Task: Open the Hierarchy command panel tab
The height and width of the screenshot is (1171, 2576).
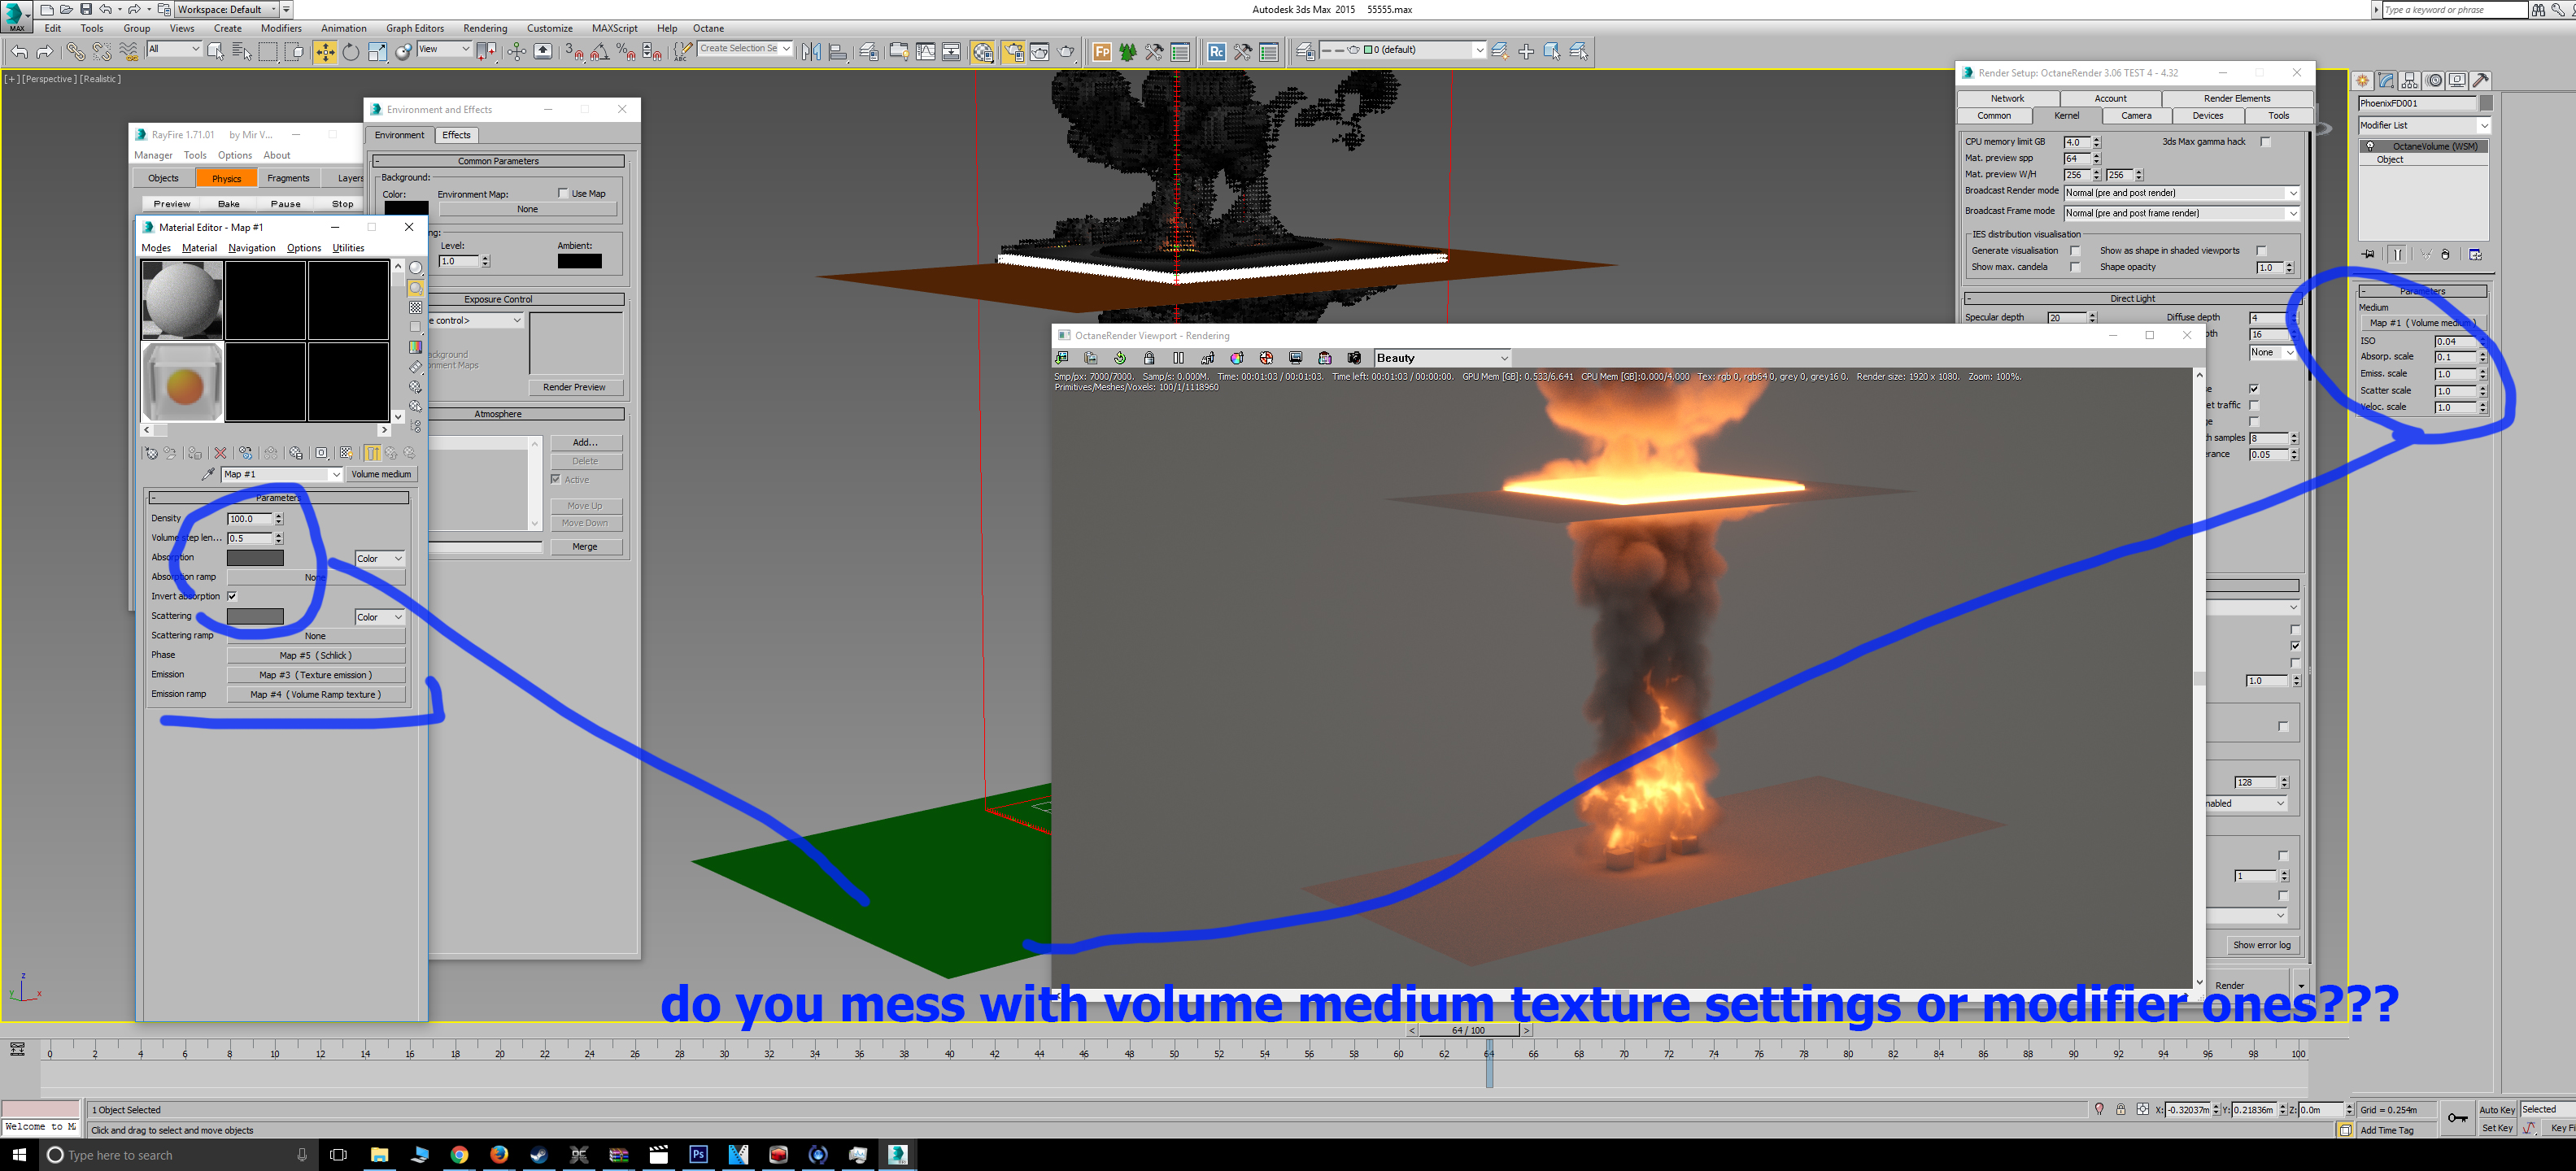Action: tap(2410, 80)
